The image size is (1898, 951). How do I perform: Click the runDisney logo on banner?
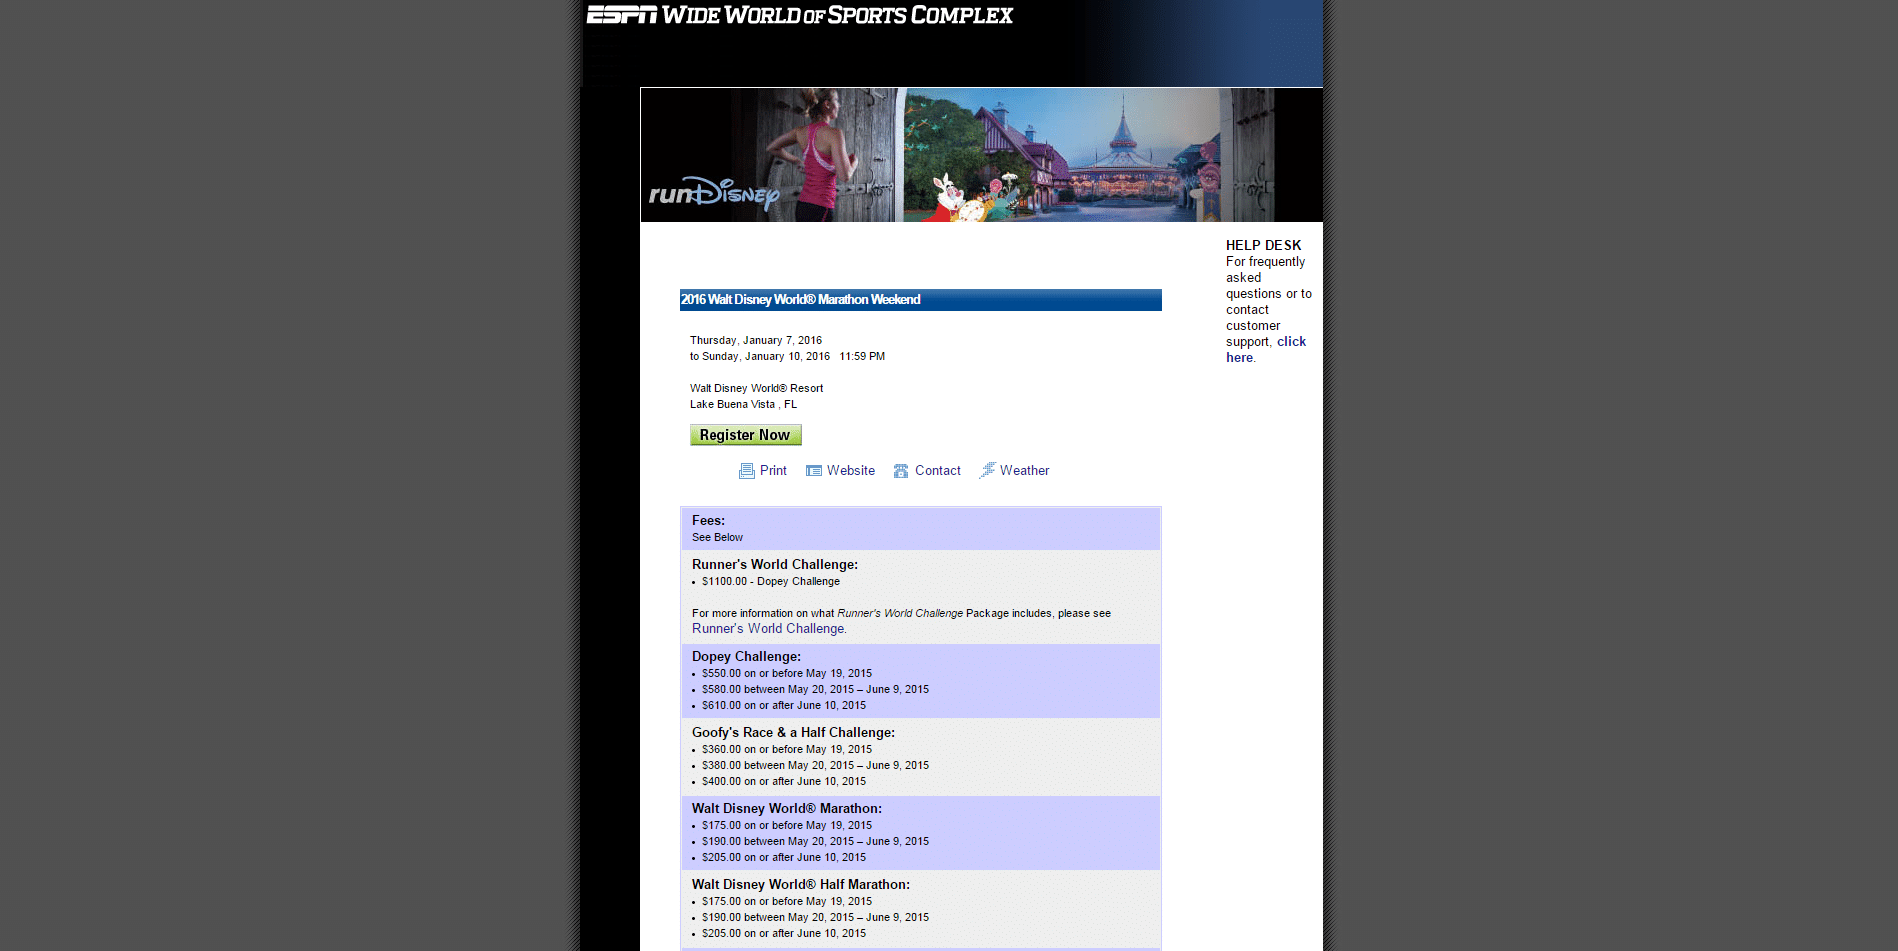pos(713,193)
